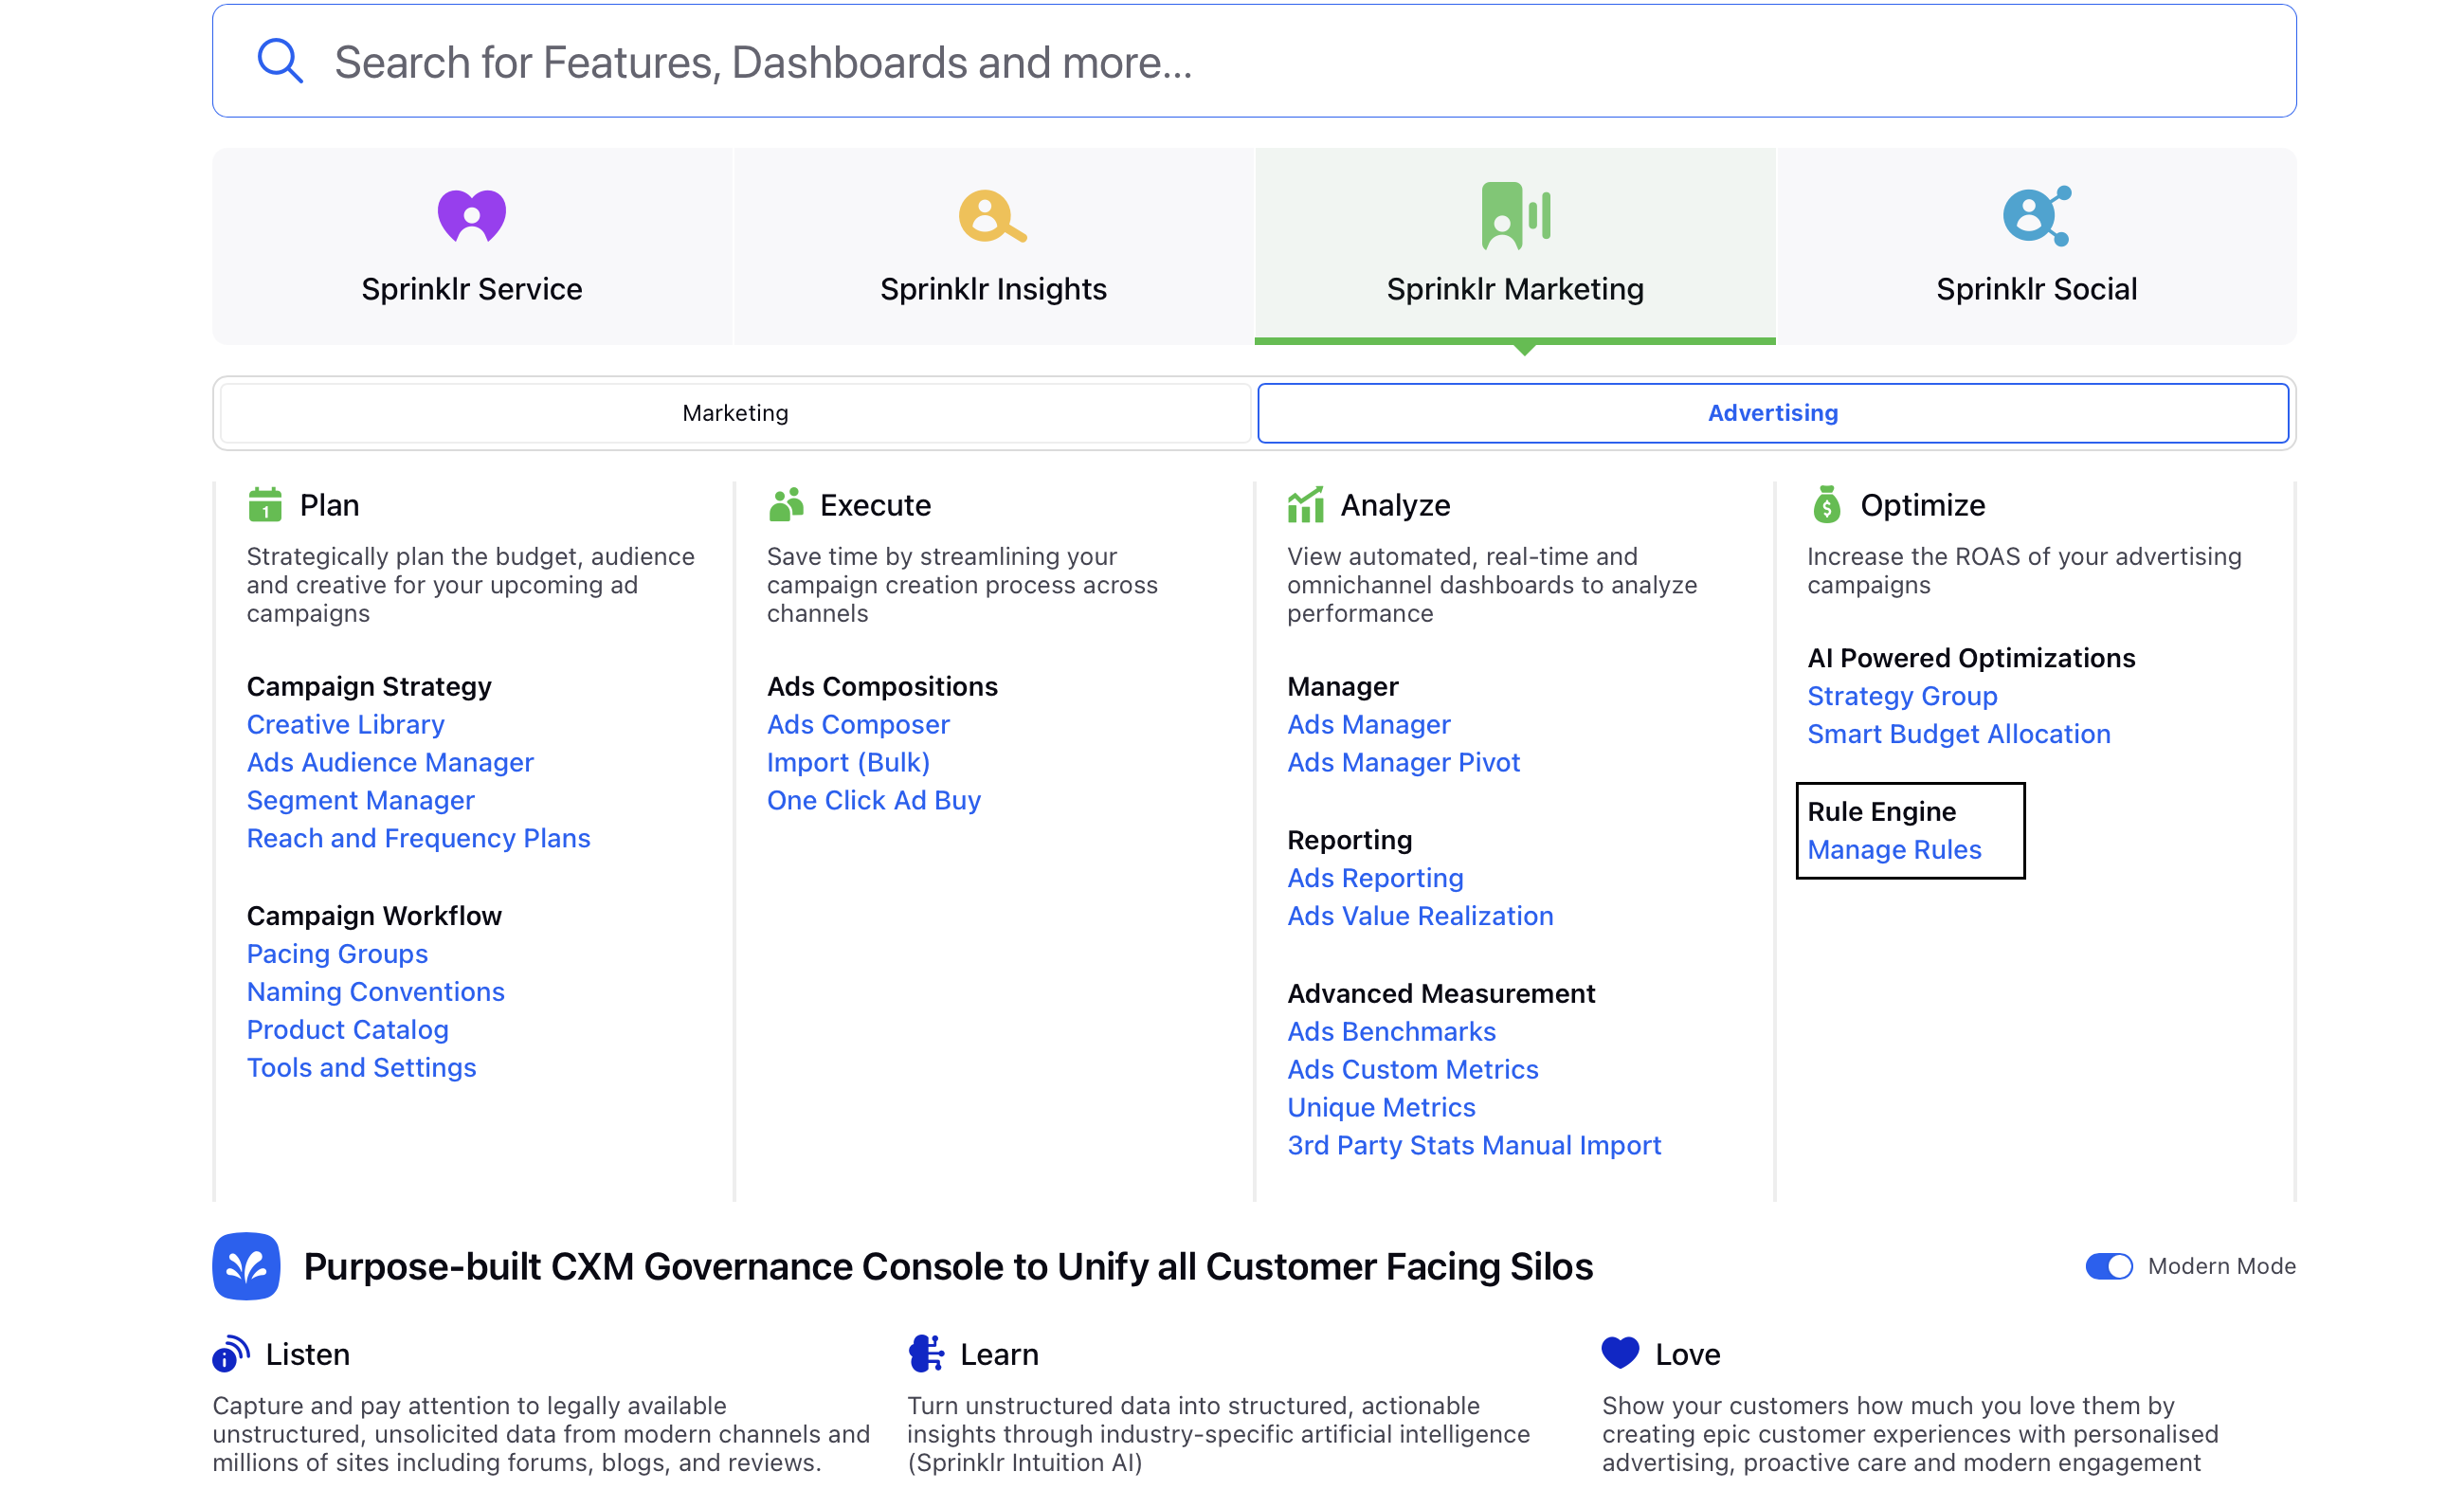Click the Love heart icon
Viewport: 2464px width, 1508px height.
pos(1620,1353)
